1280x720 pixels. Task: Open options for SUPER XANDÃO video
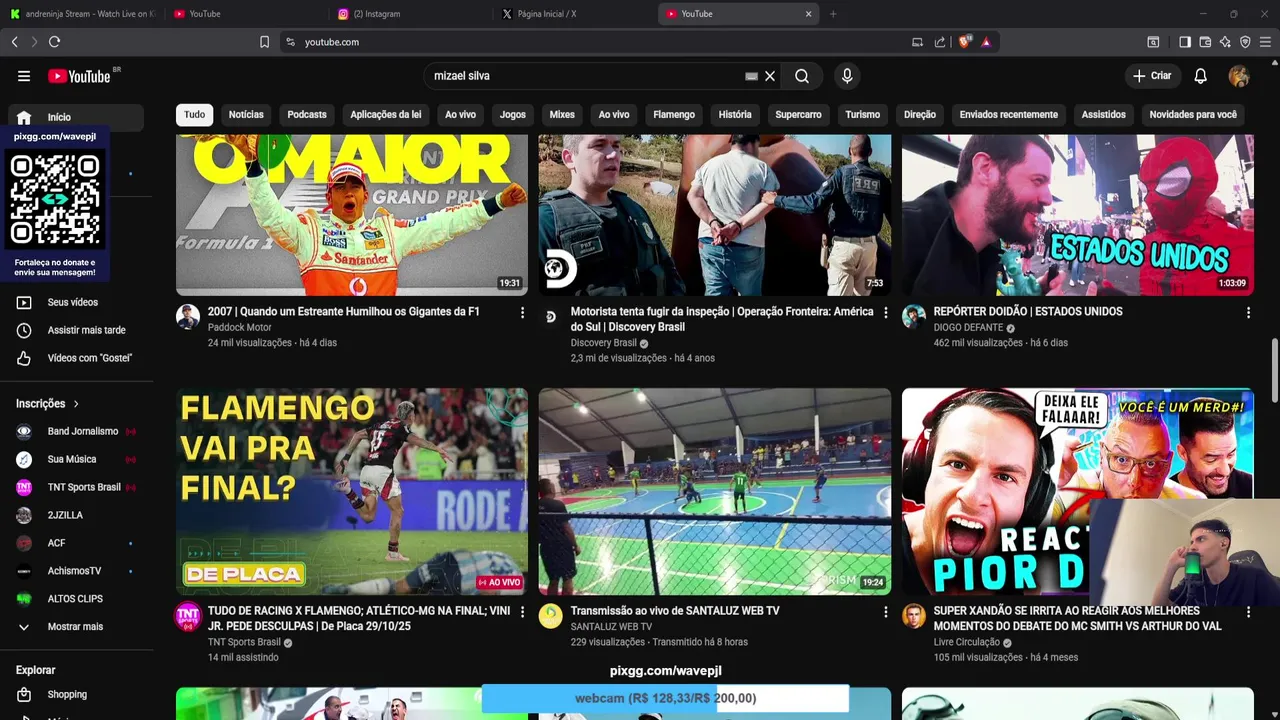1248,612
